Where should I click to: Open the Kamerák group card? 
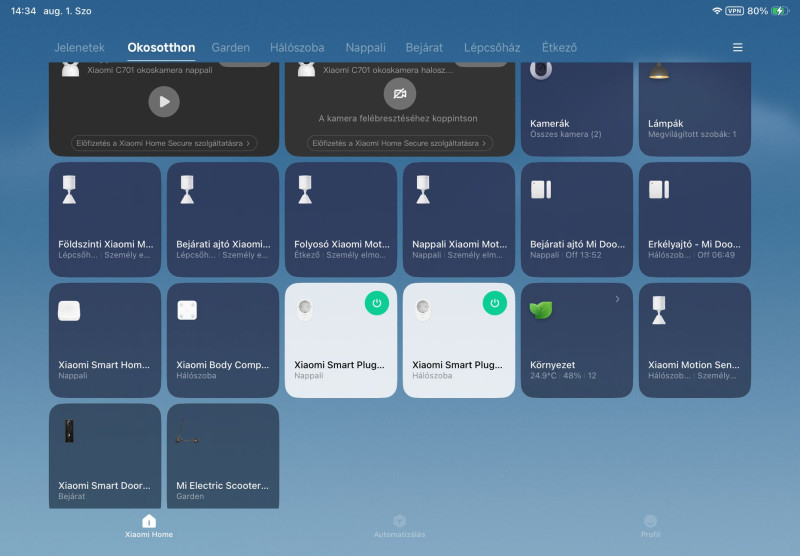tap(577, 109)
